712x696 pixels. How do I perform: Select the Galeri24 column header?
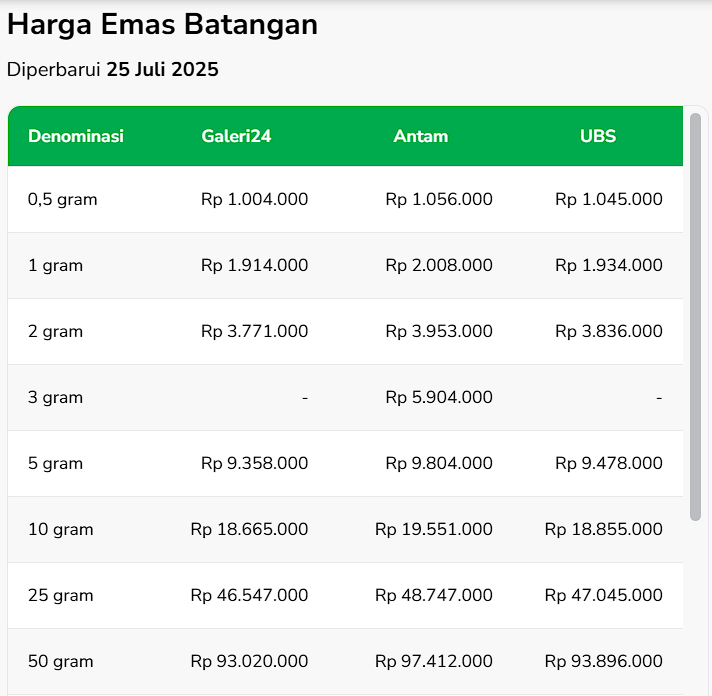[x=236, y=136]
